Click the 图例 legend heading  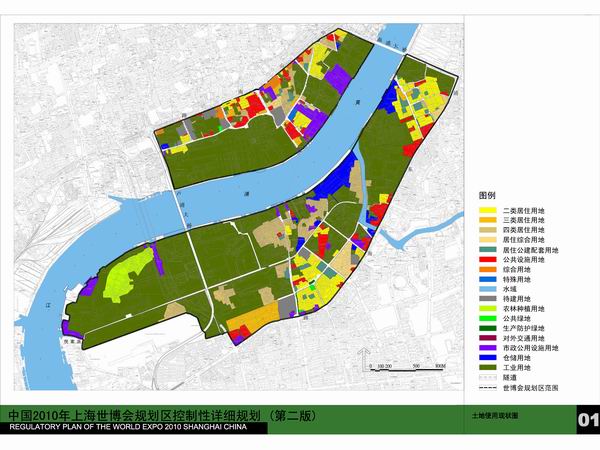point(487,197)
